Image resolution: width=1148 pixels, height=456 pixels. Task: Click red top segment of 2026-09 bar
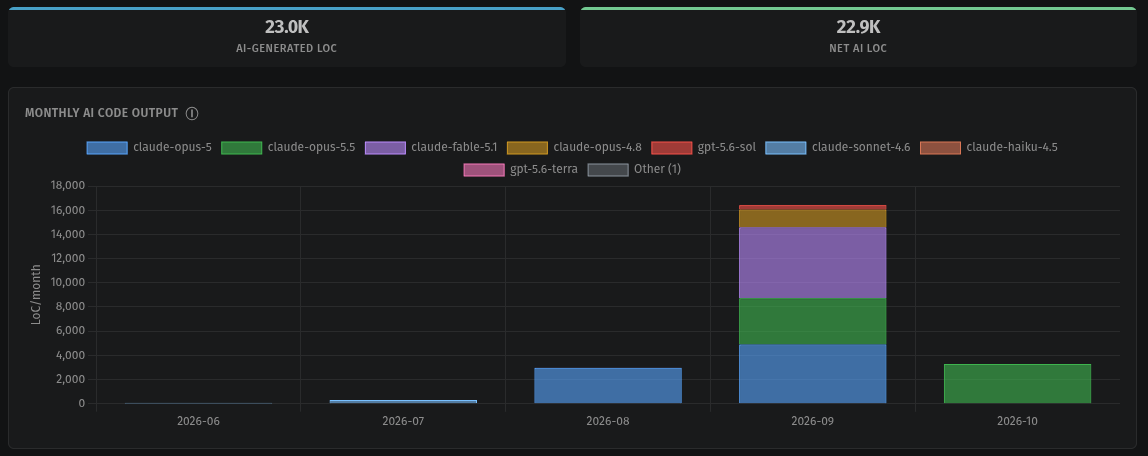813,207
